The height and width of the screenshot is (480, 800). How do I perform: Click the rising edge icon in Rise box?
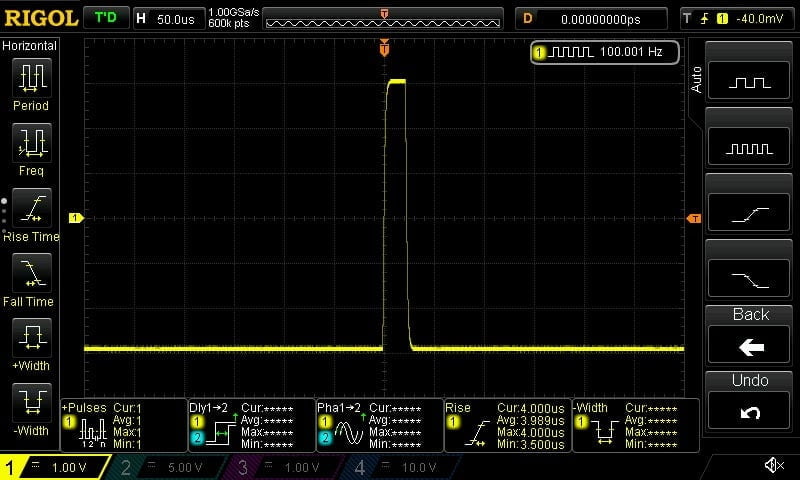pos(477,434)
